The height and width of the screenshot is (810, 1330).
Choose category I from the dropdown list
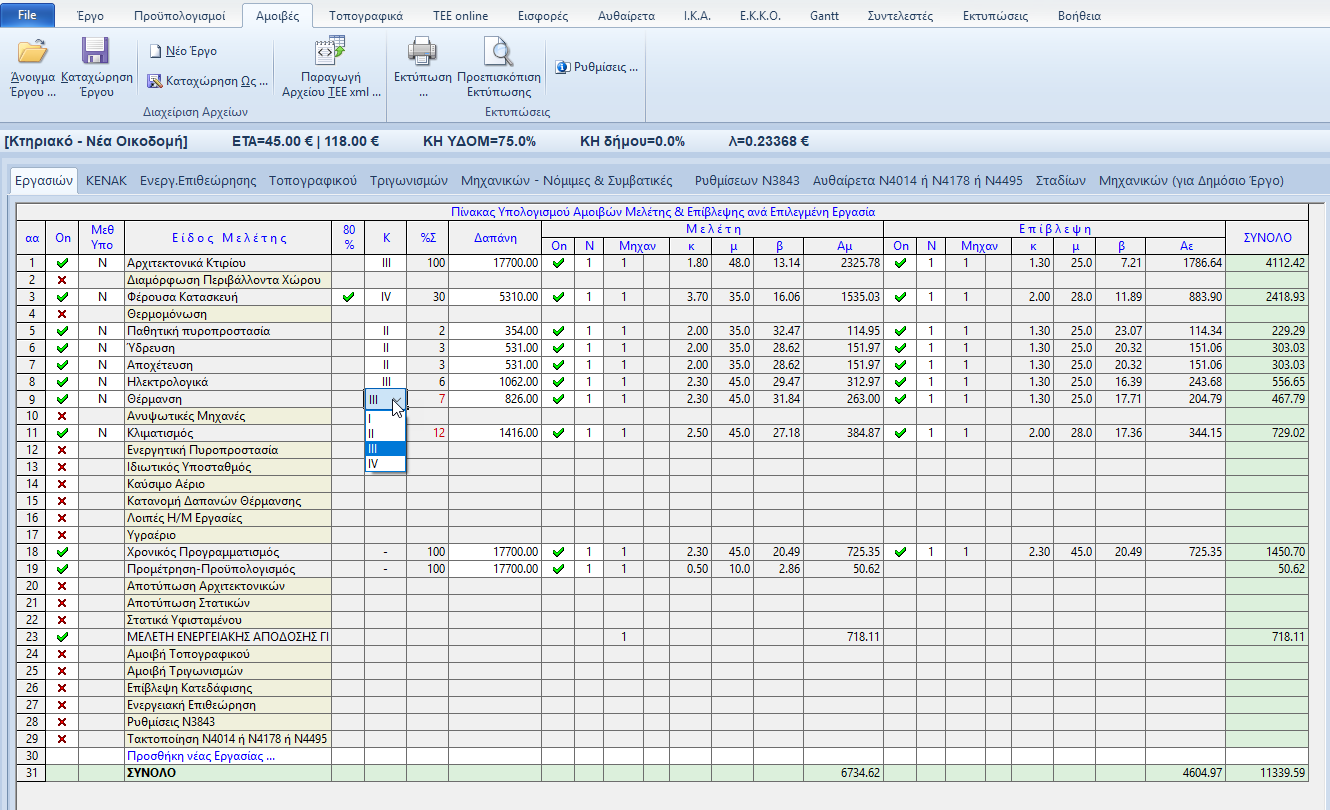click(x=385, y=419)
